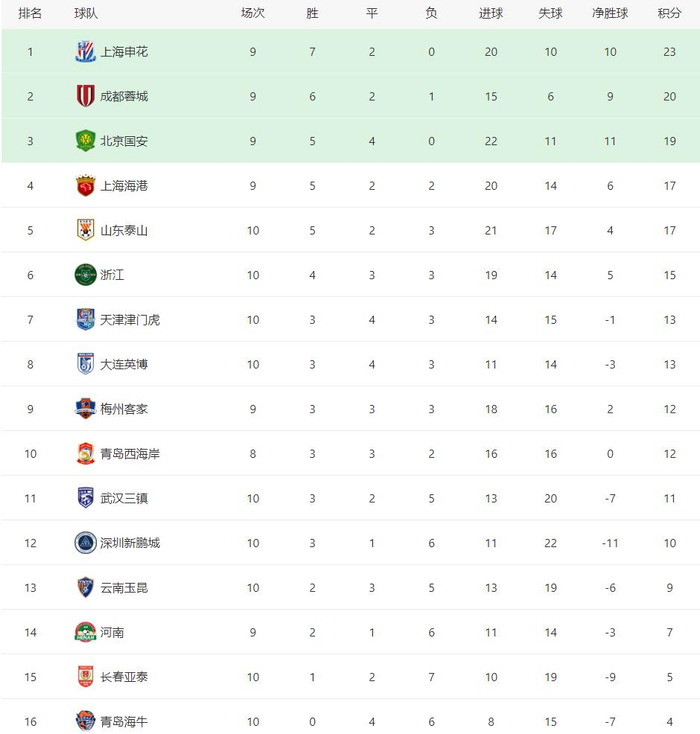Screen dimensions: 700x734
Task: Click the 梅州客家 team icon
Action: point(86,409)
